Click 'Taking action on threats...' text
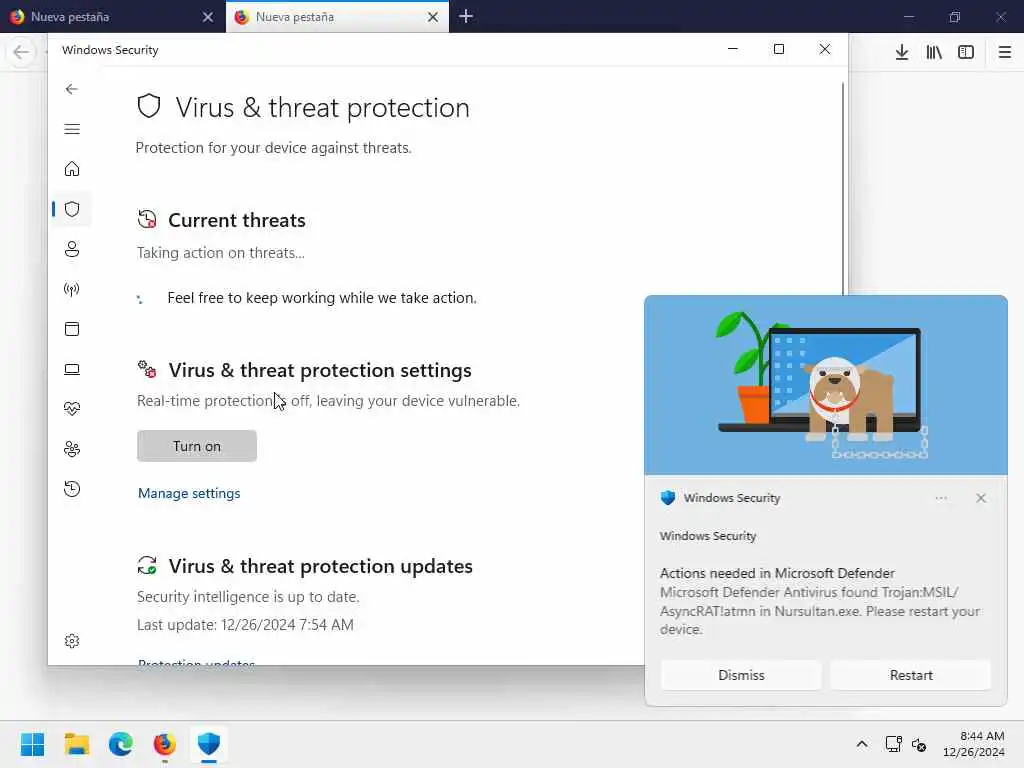This screenshot has width=1024, height=768. click(221, 253)
